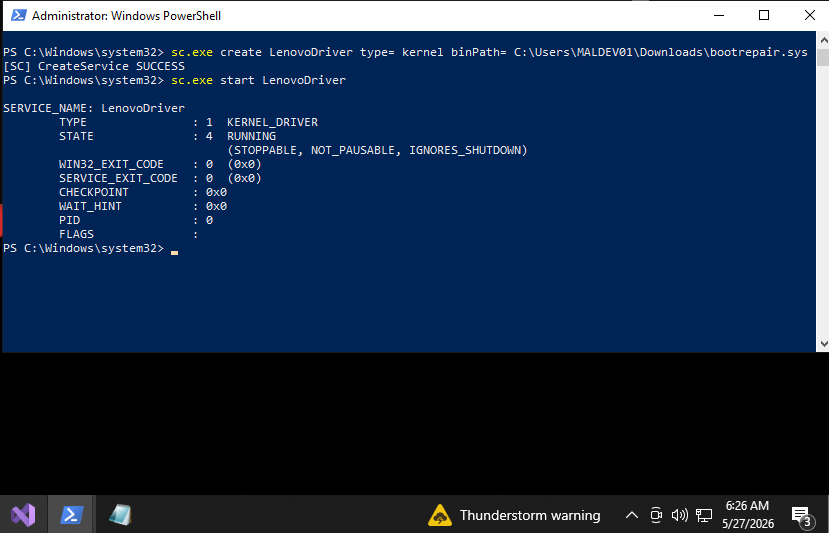Click the PowerShell icon in the title bar

[19, 15]
